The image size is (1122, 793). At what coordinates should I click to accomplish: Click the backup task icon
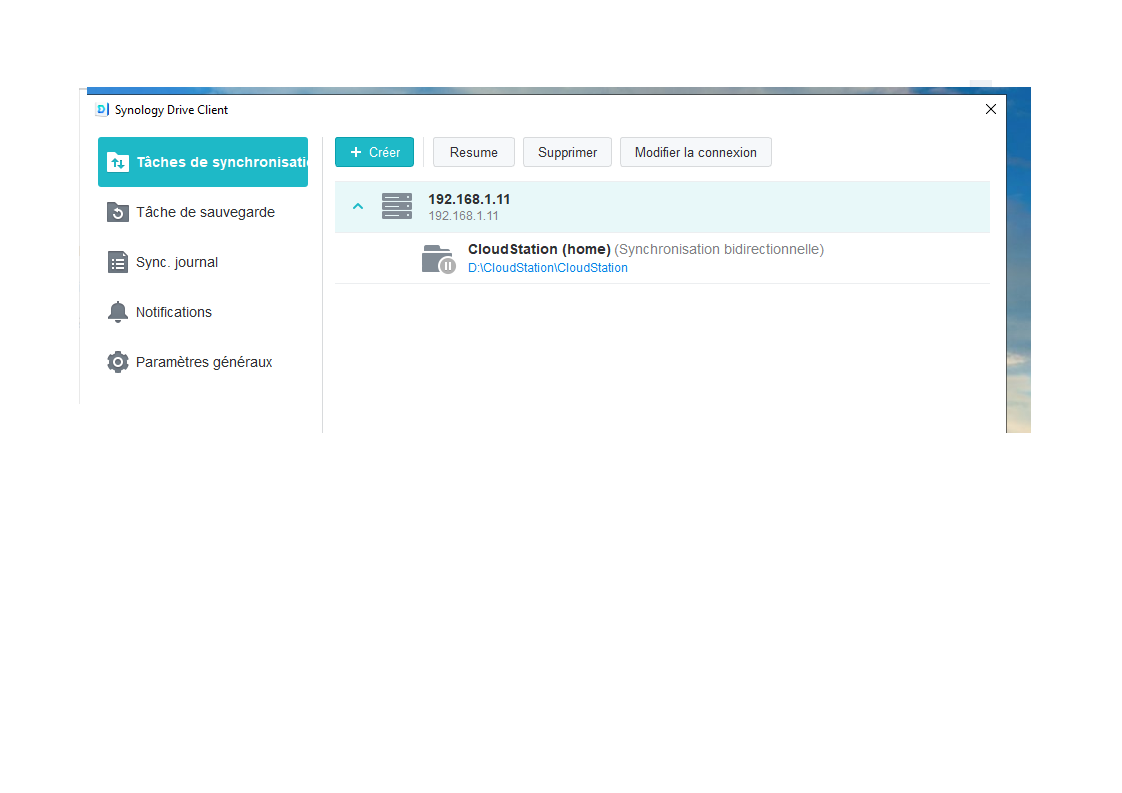pos(117,212)
